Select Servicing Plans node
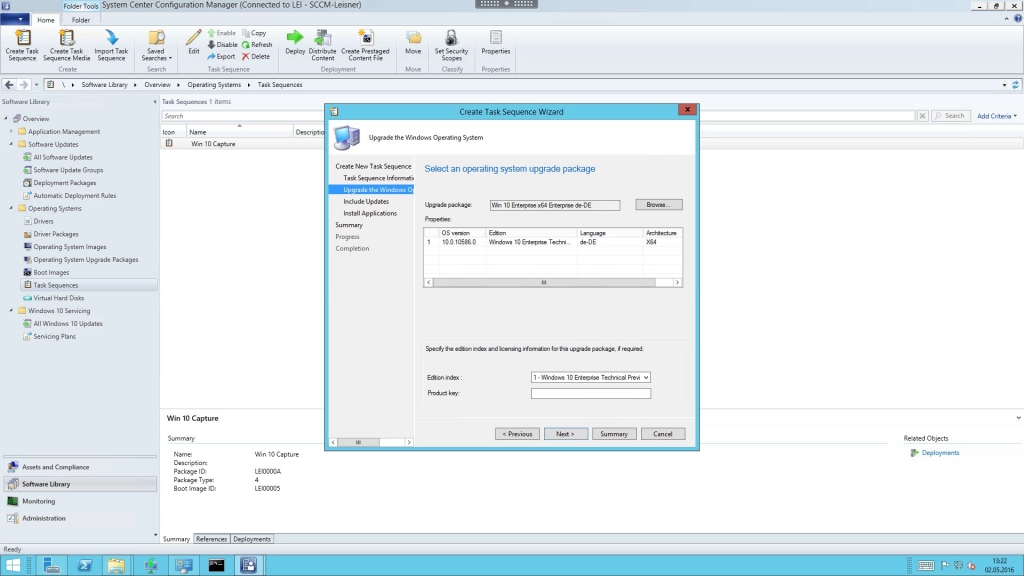This screenshot has width=1024, height=576. [54, 336]
